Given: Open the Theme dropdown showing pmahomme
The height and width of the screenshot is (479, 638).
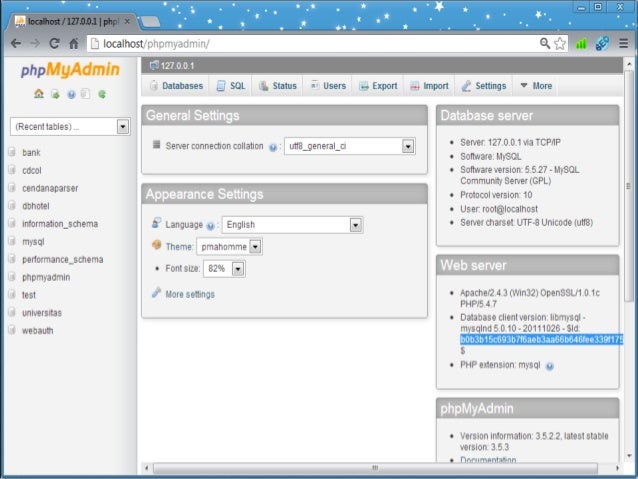Looking at the screenshot, I should [x=229, y=247].
